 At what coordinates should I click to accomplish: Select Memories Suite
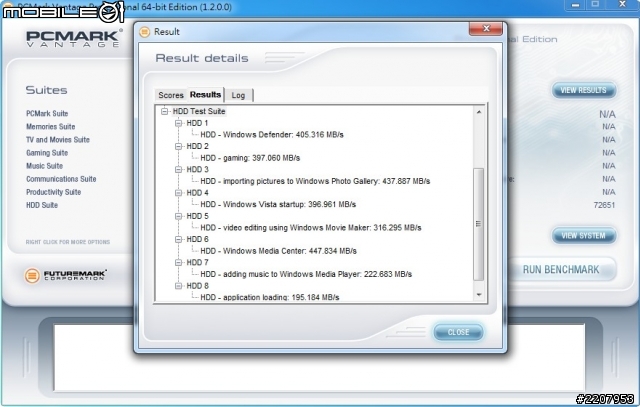[x=51, y=127]
